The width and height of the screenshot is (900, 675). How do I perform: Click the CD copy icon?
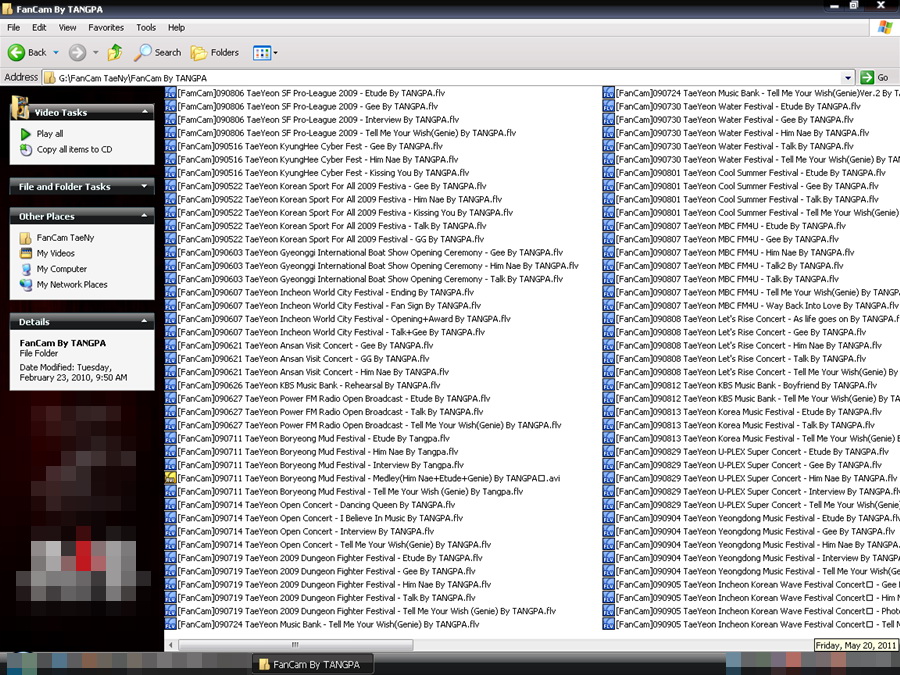tap(26, 149)
